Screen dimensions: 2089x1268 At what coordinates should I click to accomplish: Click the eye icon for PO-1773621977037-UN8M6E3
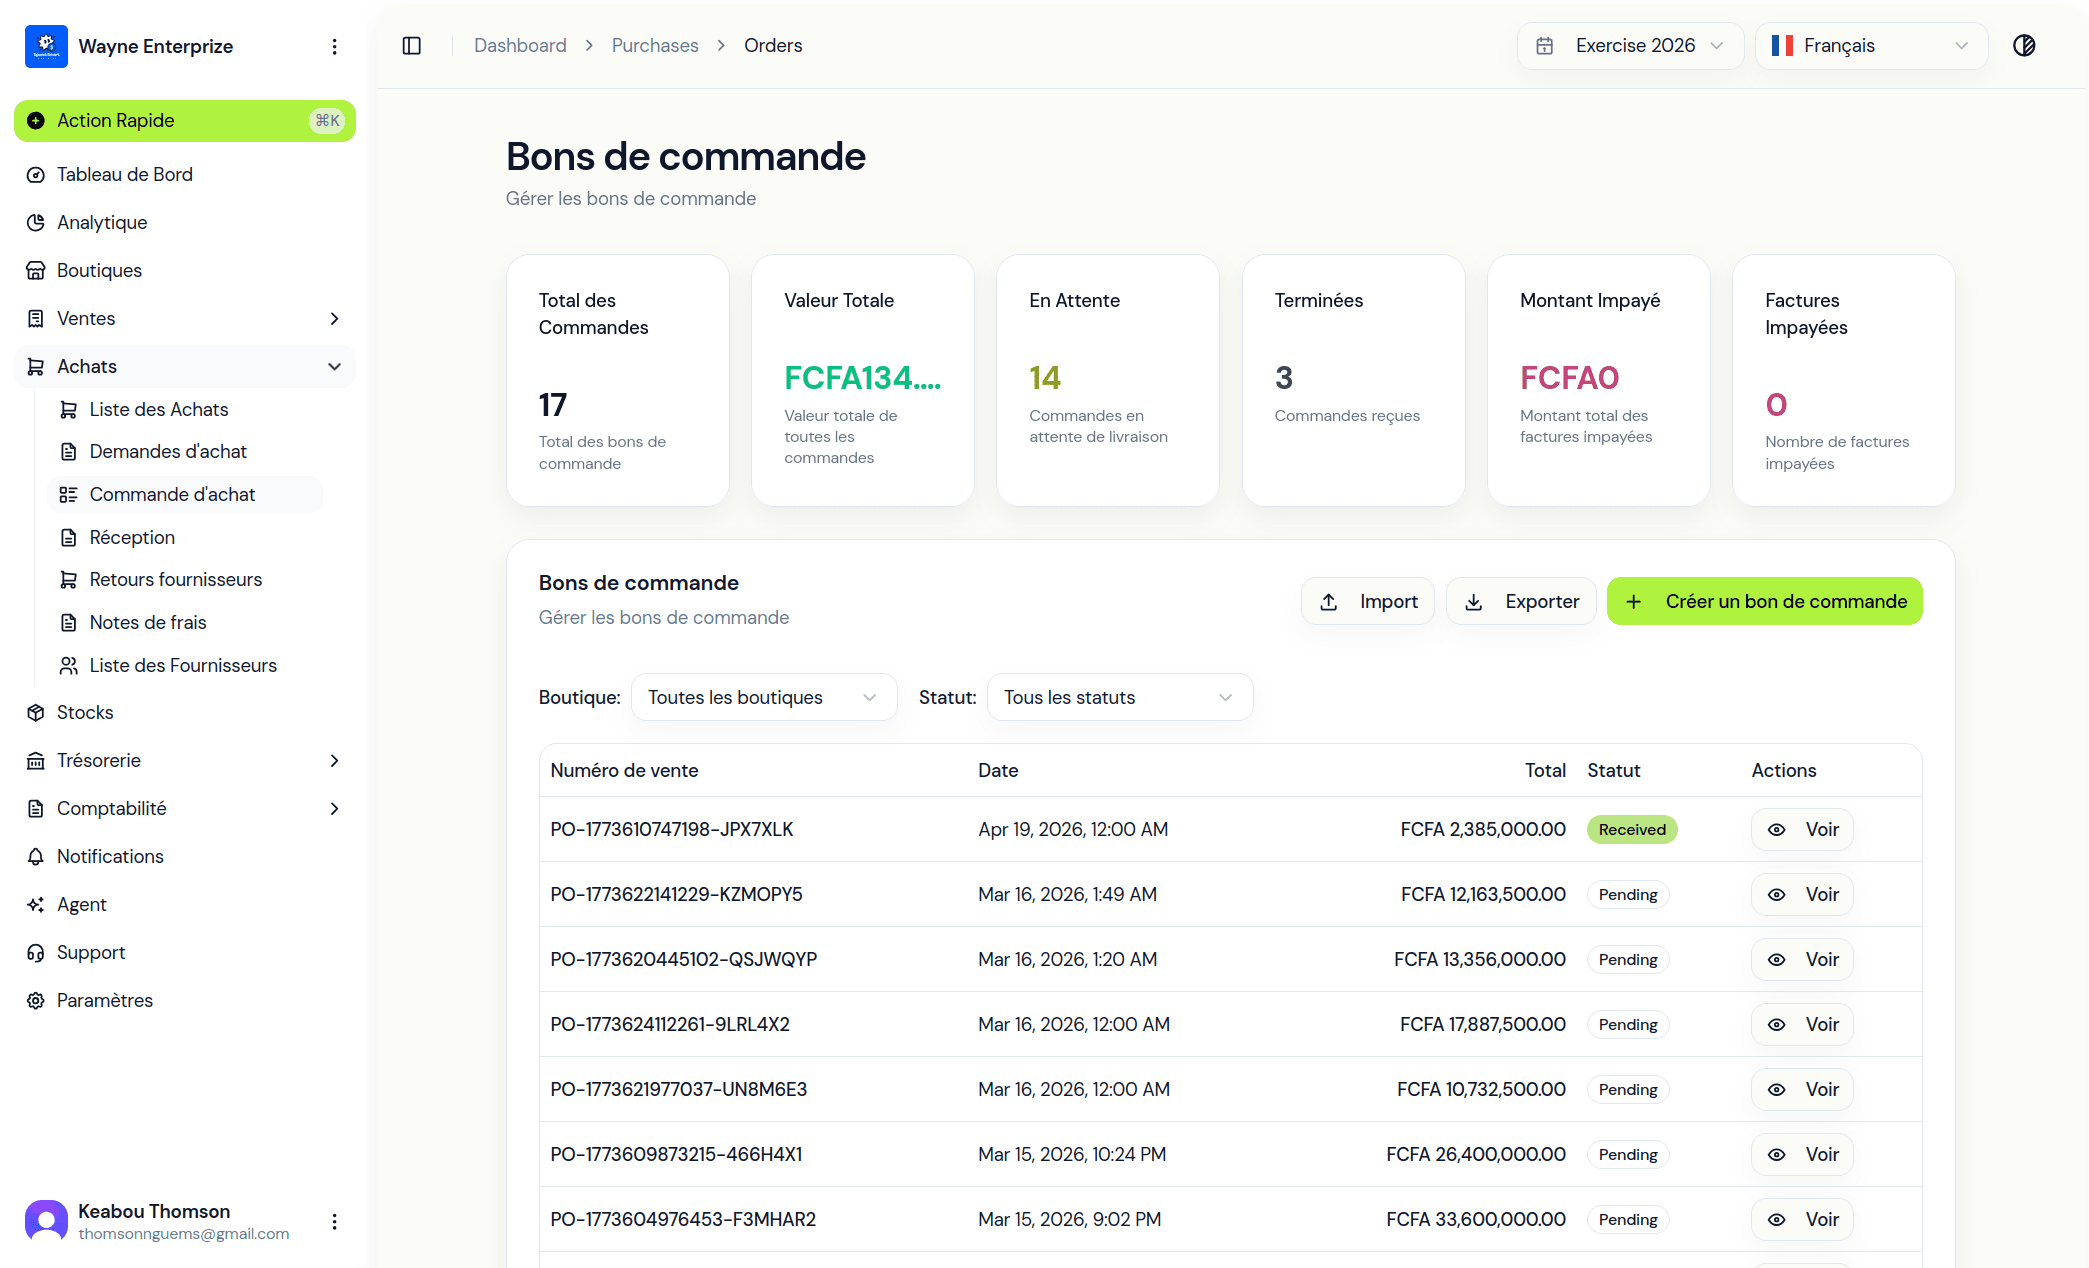[1777, 1090]
